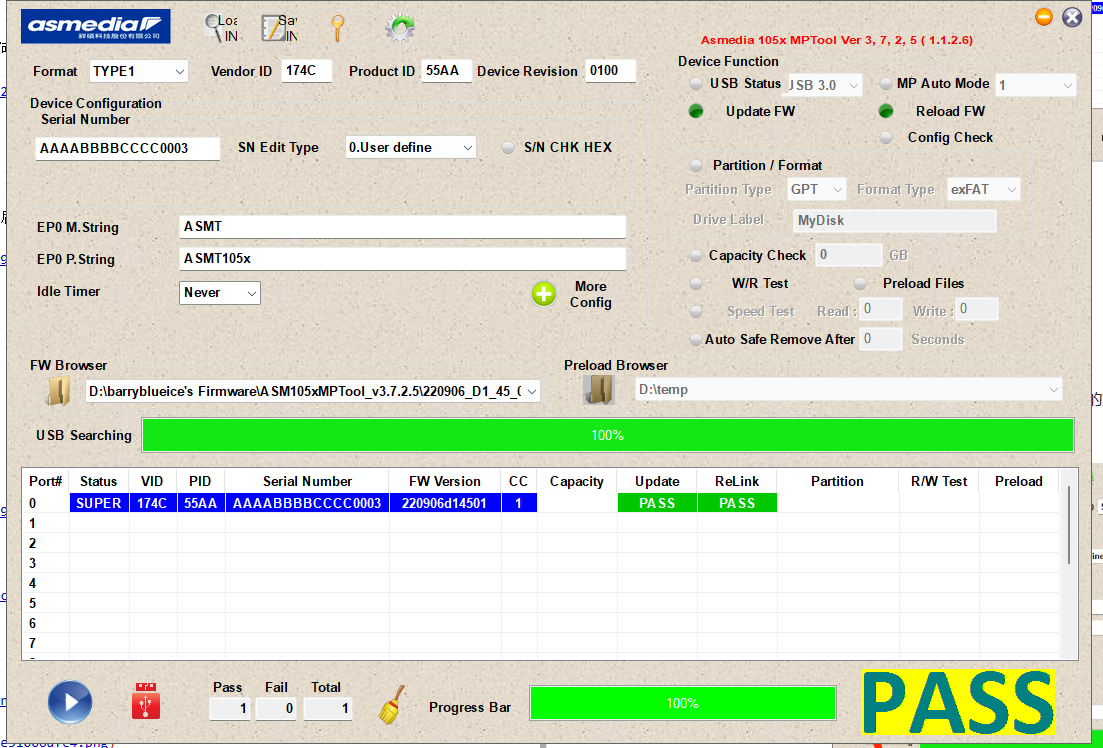The height and width of the screenshot is (748, 1103).
Task: Click the Total count field
Action: 327,709
